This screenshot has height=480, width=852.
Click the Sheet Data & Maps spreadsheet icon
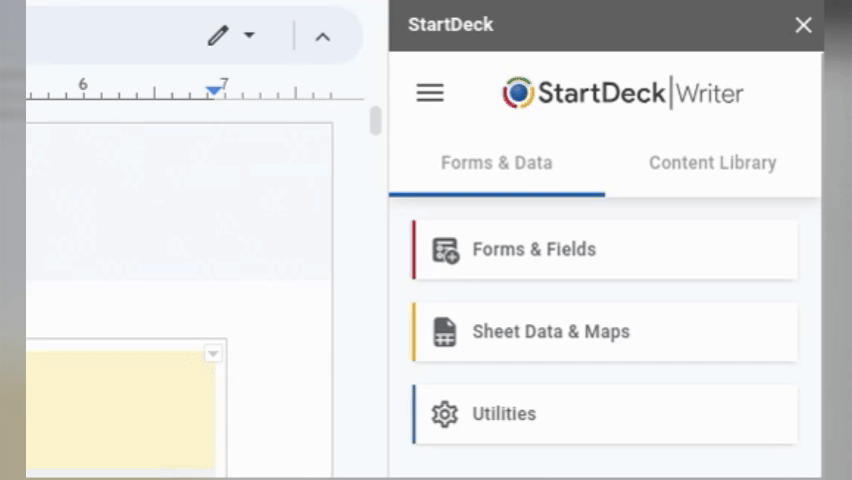pos(444,332)
